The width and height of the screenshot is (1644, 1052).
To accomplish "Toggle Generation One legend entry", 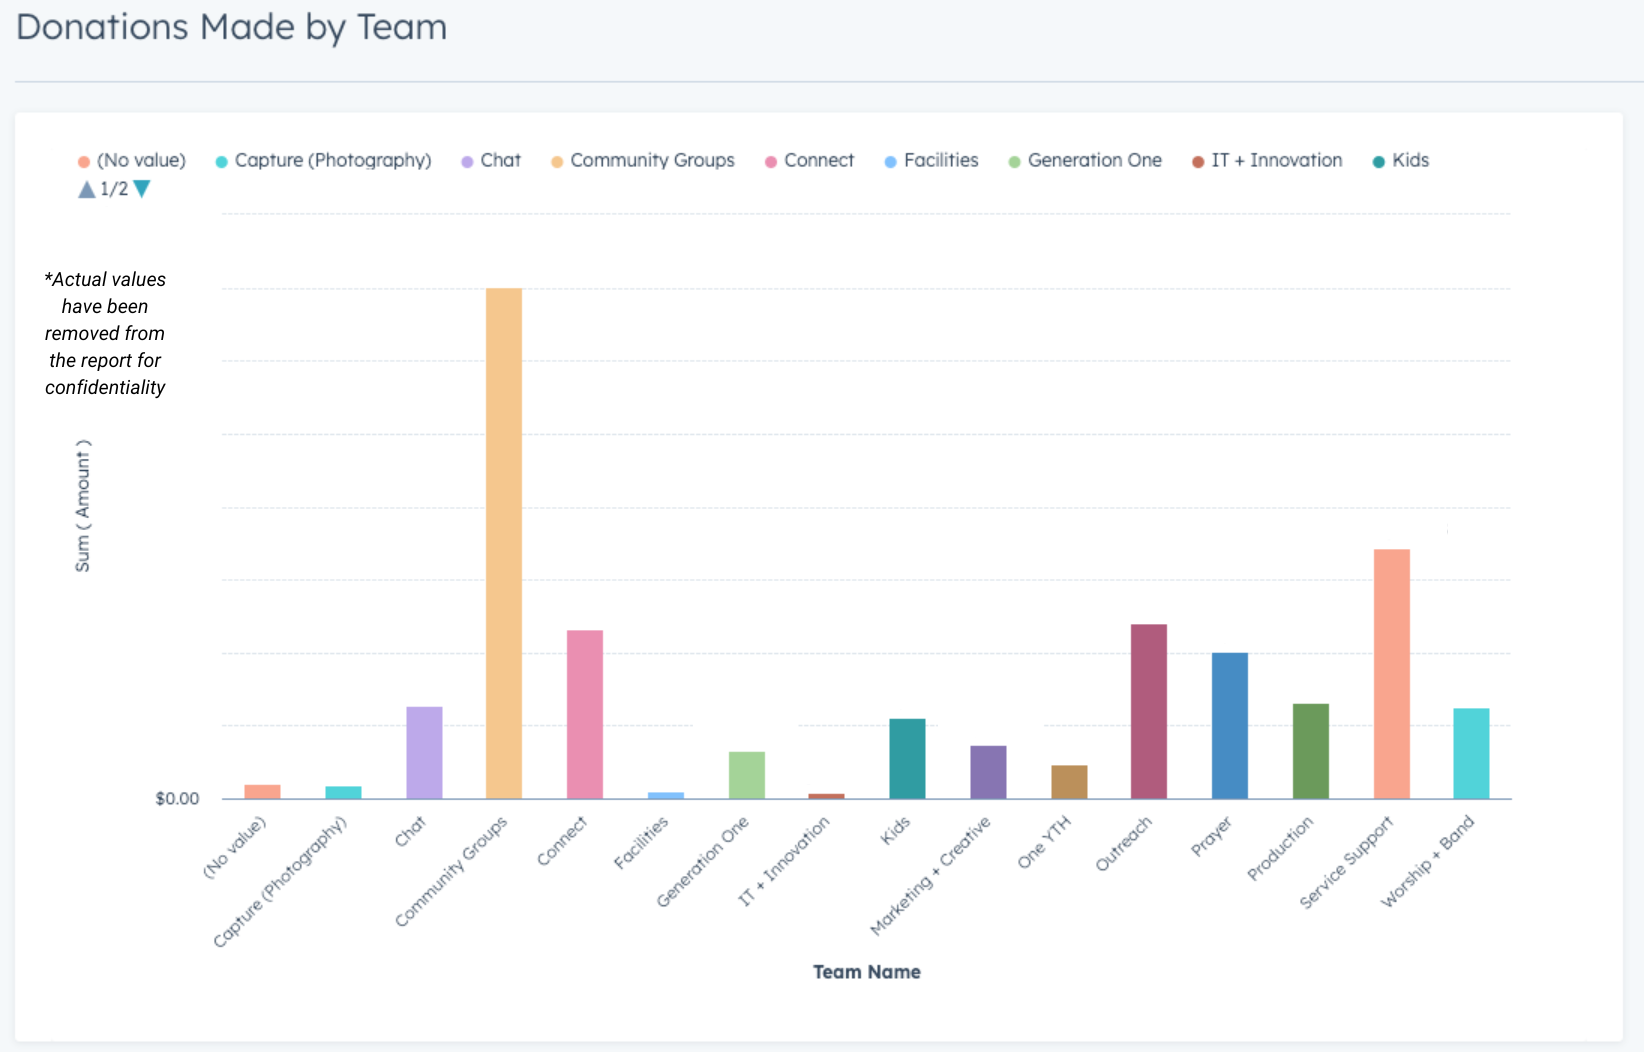I will click(x=1085, y=160).
